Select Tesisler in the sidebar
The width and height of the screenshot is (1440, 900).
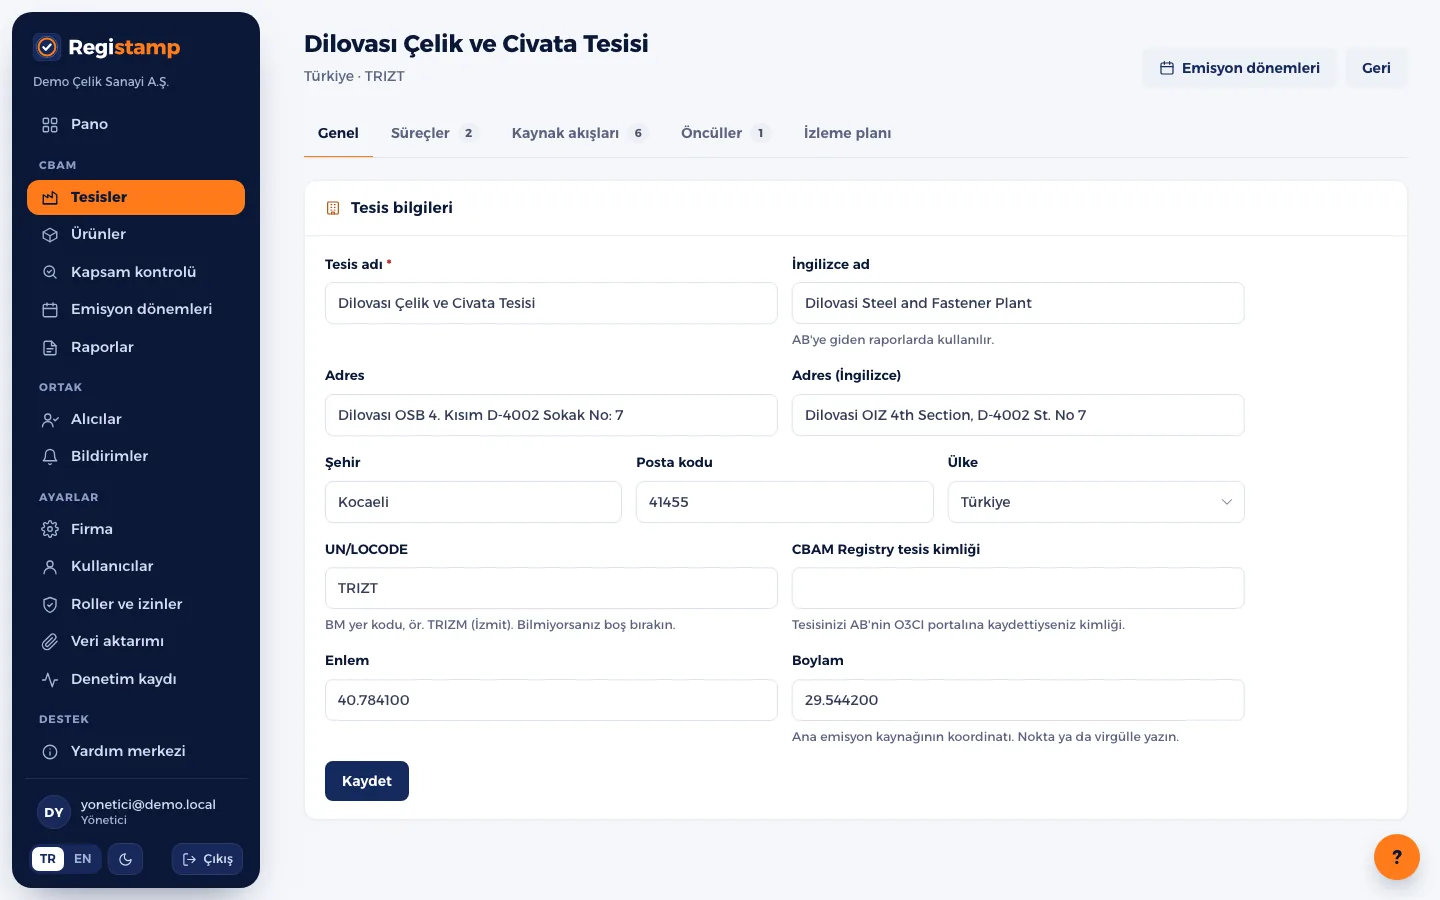136,197
